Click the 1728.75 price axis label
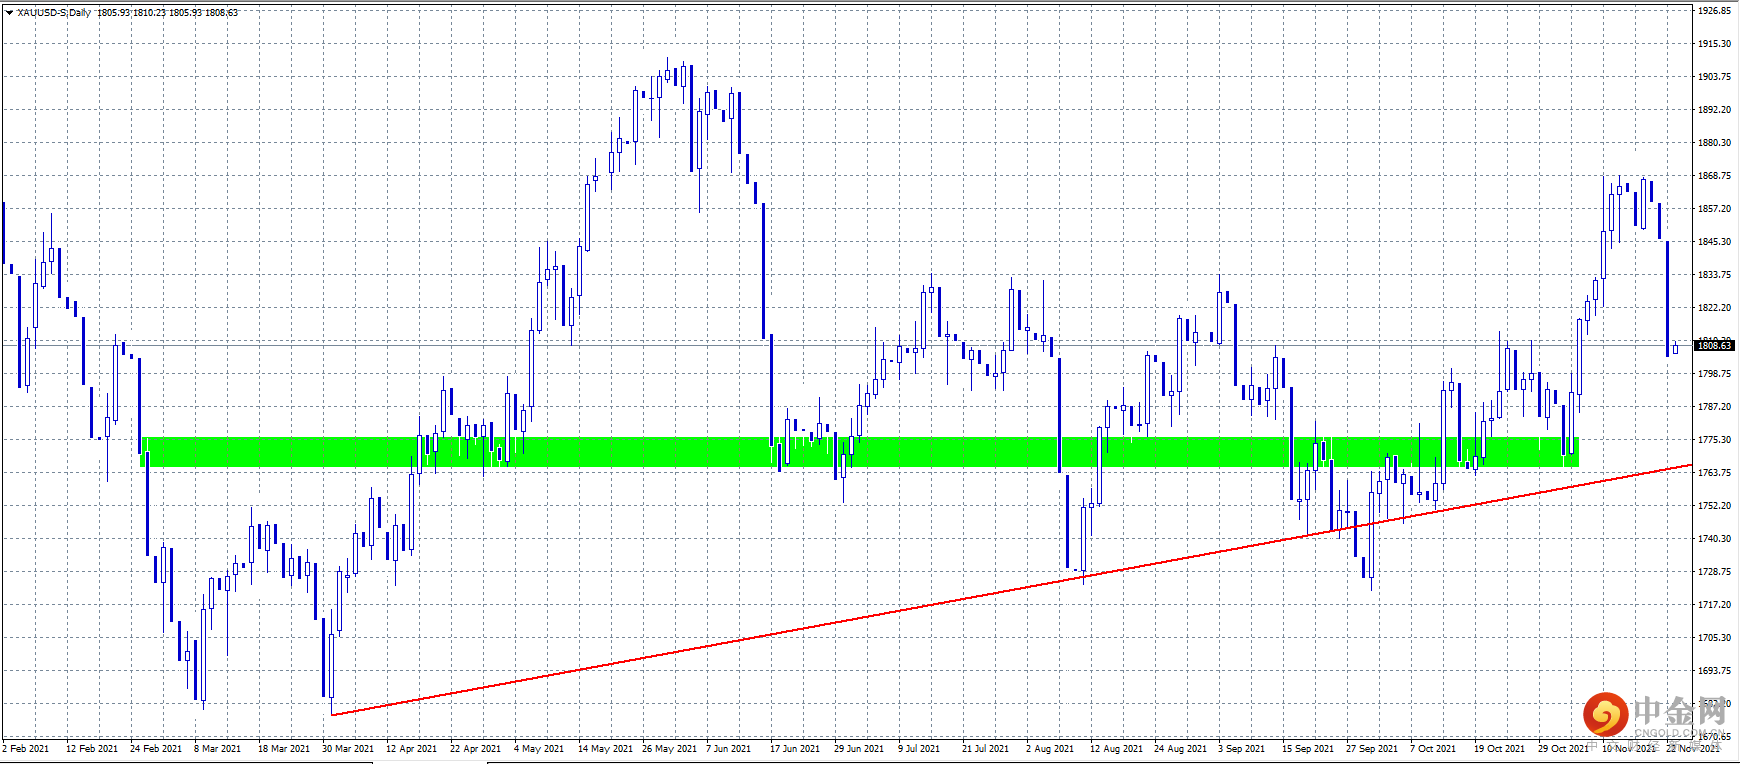The image size is (1740, 764). (1714, 572)
